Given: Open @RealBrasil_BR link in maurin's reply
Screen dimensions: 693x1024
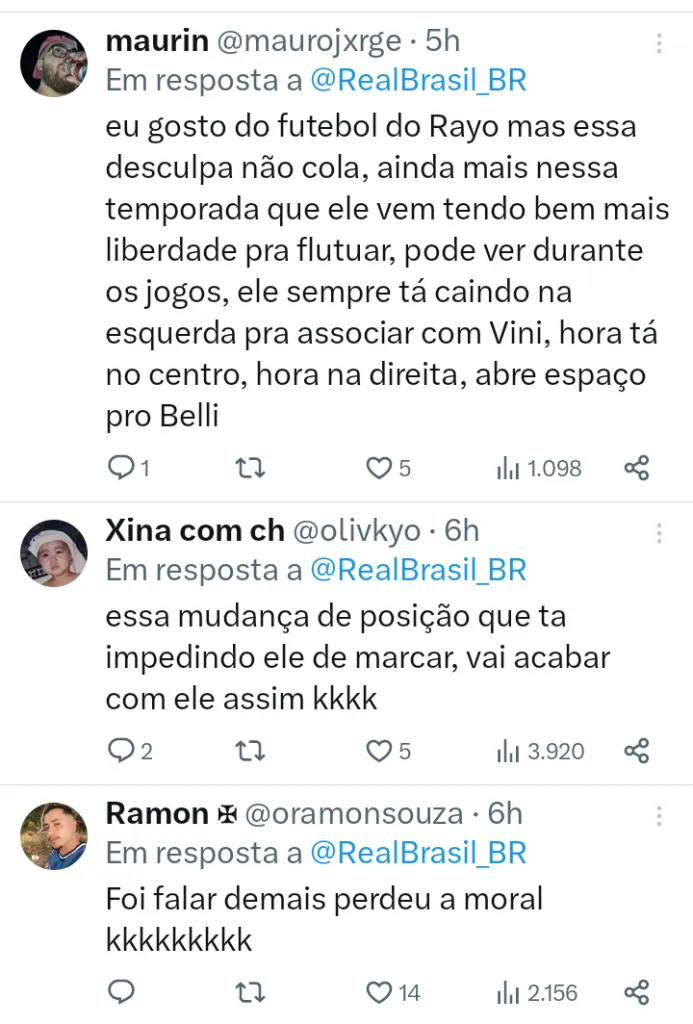Looking at the screenshot, I should coord(418,80).
